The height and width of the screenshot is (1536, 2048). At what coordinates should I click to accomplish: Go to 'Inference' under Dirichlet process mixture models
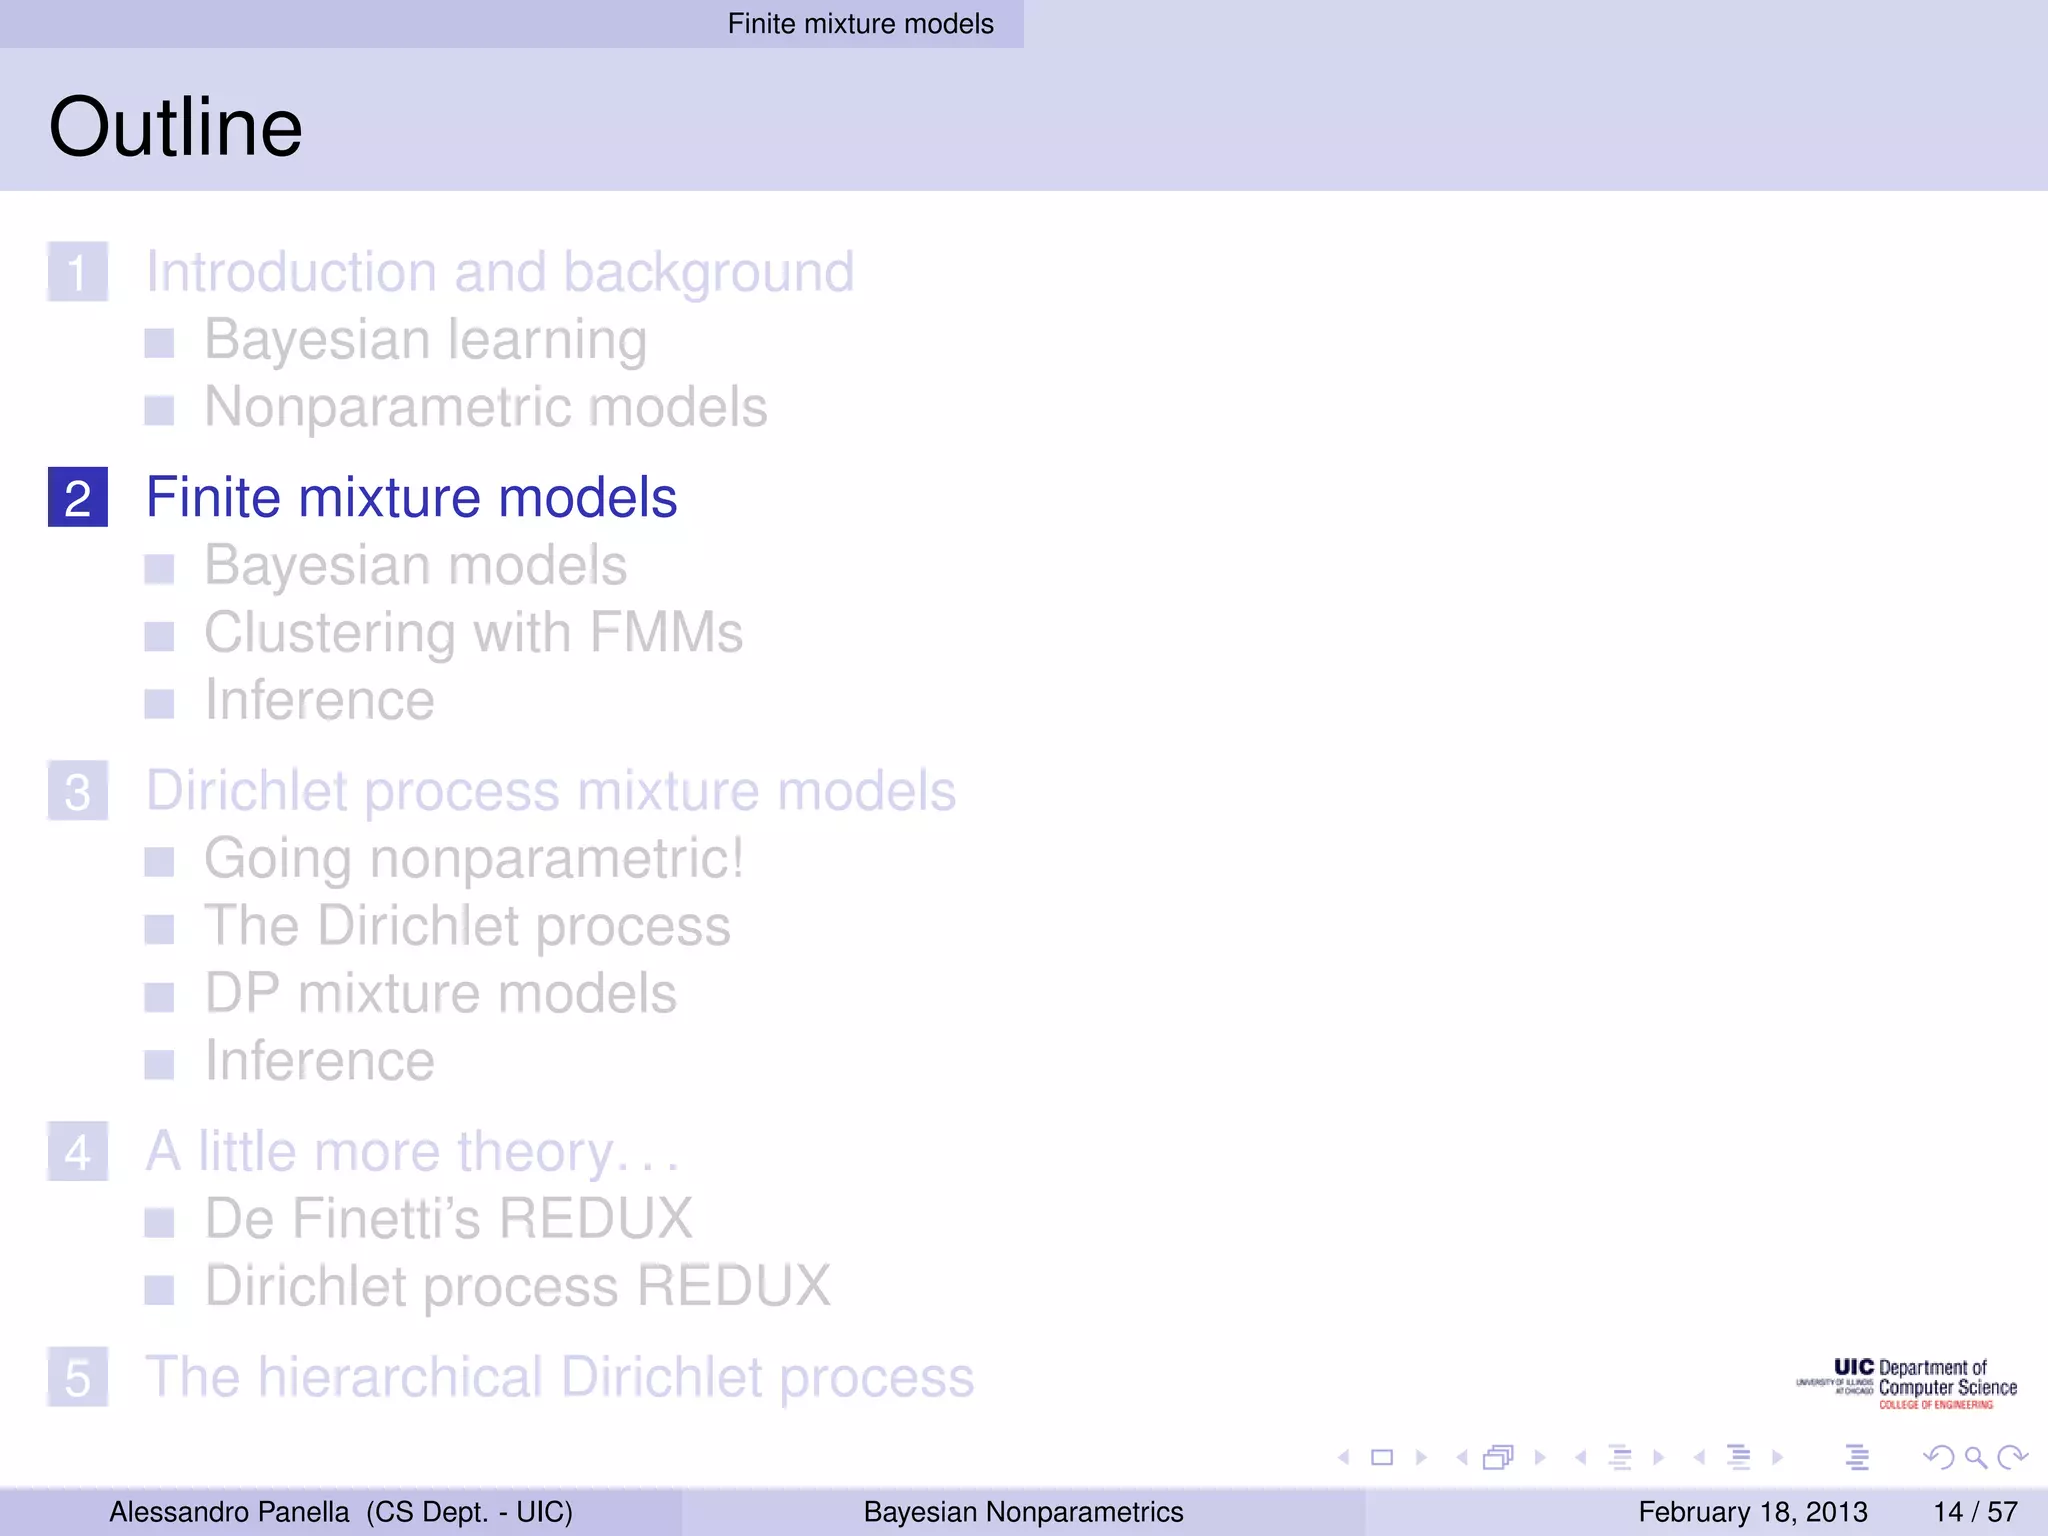[x=320, y=1061]
